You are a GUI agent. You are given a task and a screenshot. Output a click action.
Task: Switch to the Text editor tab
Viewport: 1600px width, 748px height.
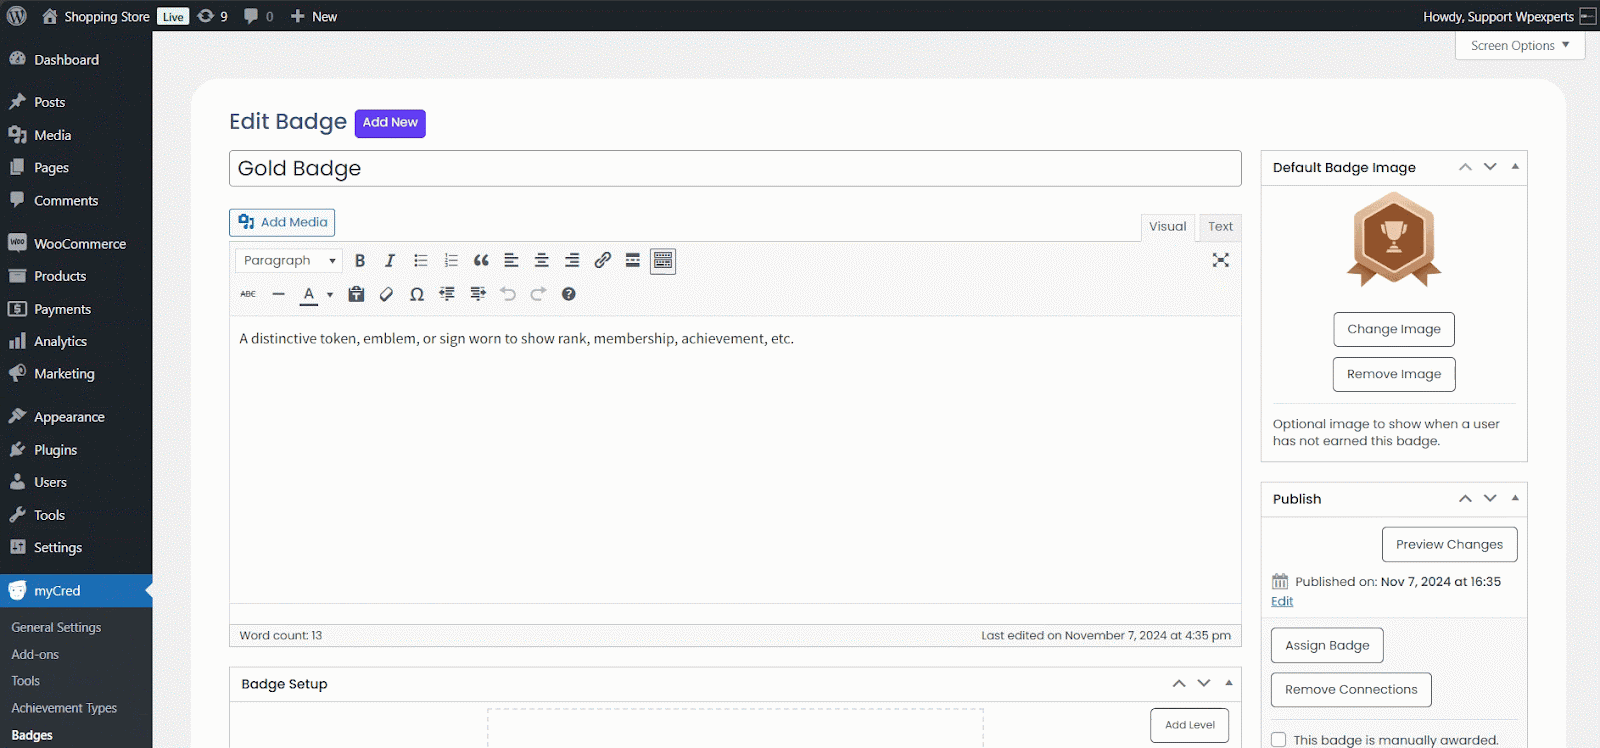coord(1220,227)
